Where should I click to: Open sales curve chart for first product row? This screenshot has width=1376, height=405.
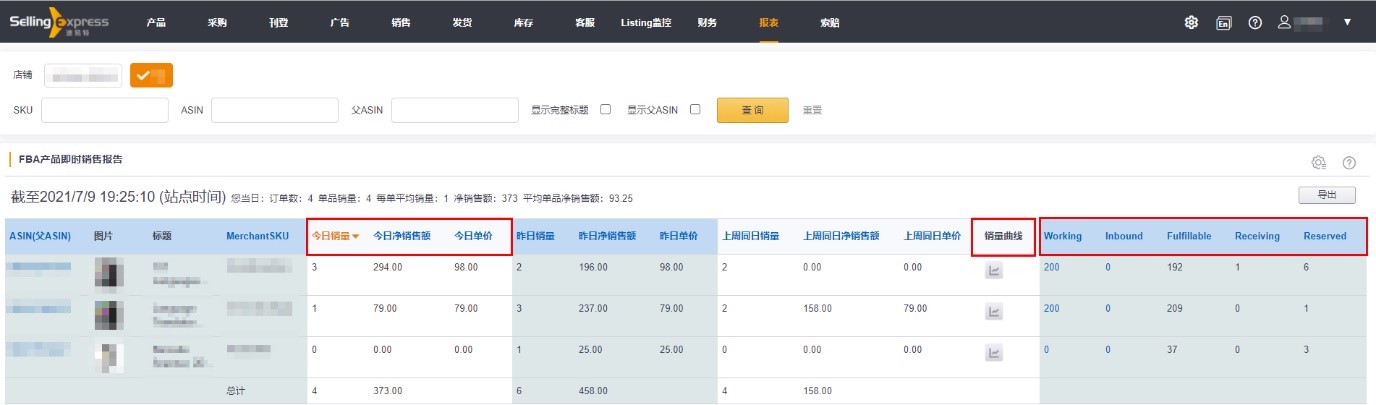pos(994,271)
